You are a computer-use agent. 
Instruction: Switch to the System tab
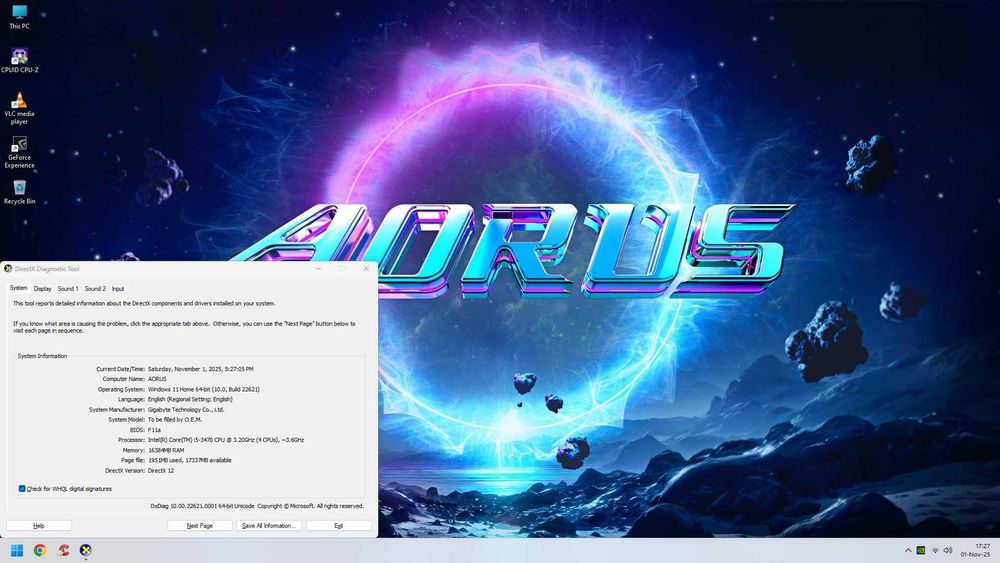tap(18, 288)
